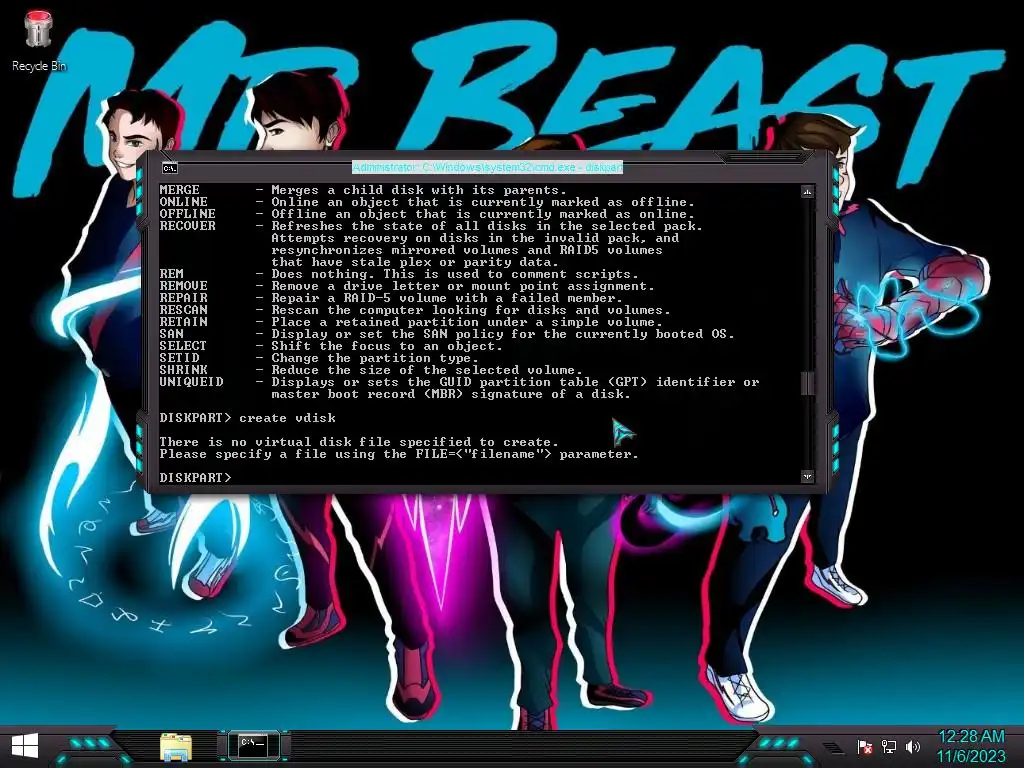Click 'There is no virtual disk file specified' line
Viewport: 1024px width, 768px height.
pos(359,442)
